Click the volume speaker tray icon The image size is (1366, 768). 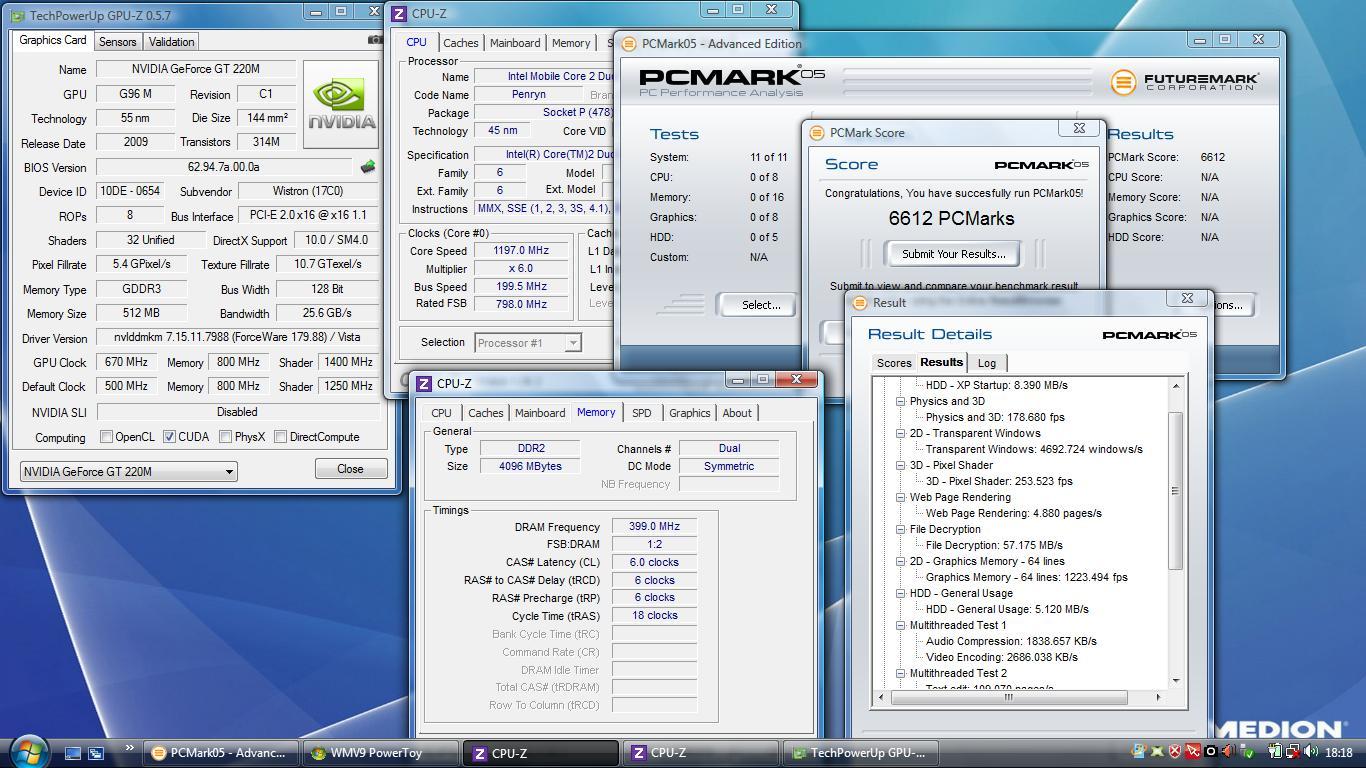1311,752
